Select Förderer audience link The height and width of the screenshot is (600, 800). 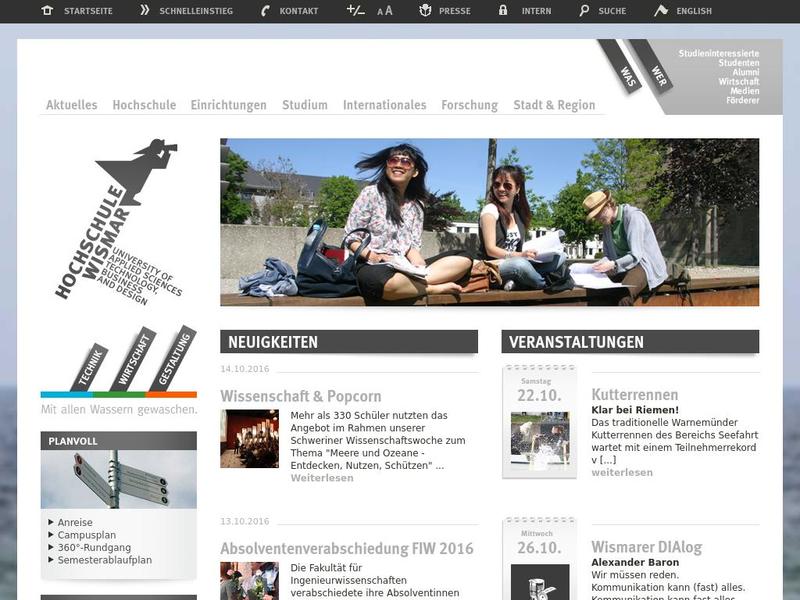point(743,100)
